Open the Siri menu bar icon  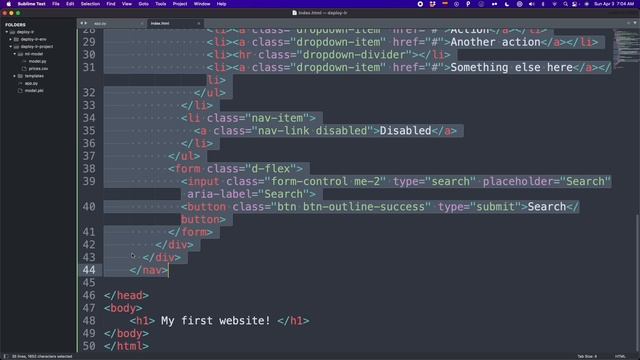pyautogui.click(x=587, y=4)
